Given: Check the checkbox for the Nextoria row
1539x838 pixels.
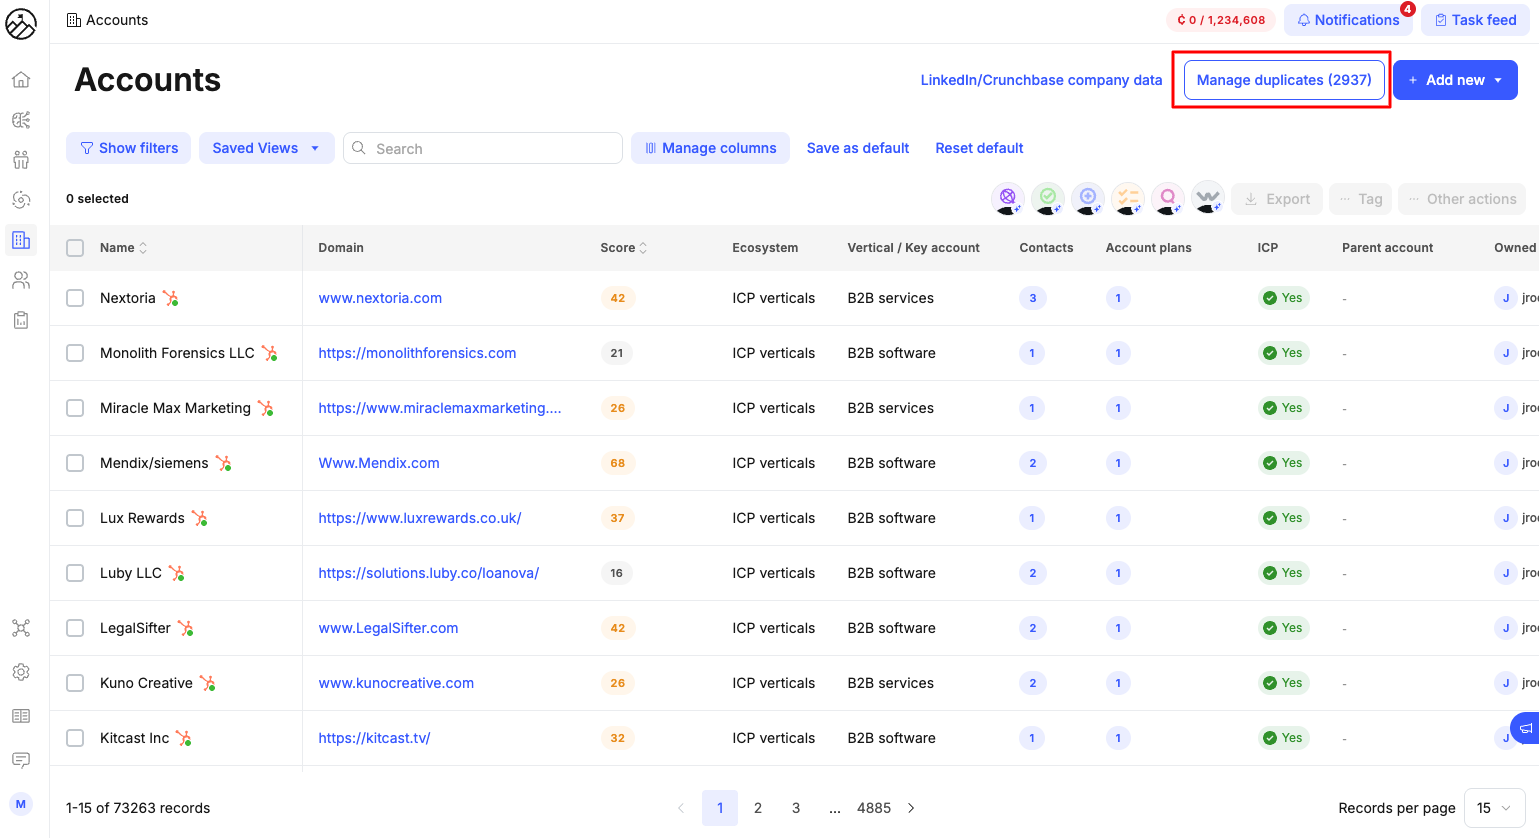Looking at the screenshot, I should pyautogui.click(x=74, y=297).
